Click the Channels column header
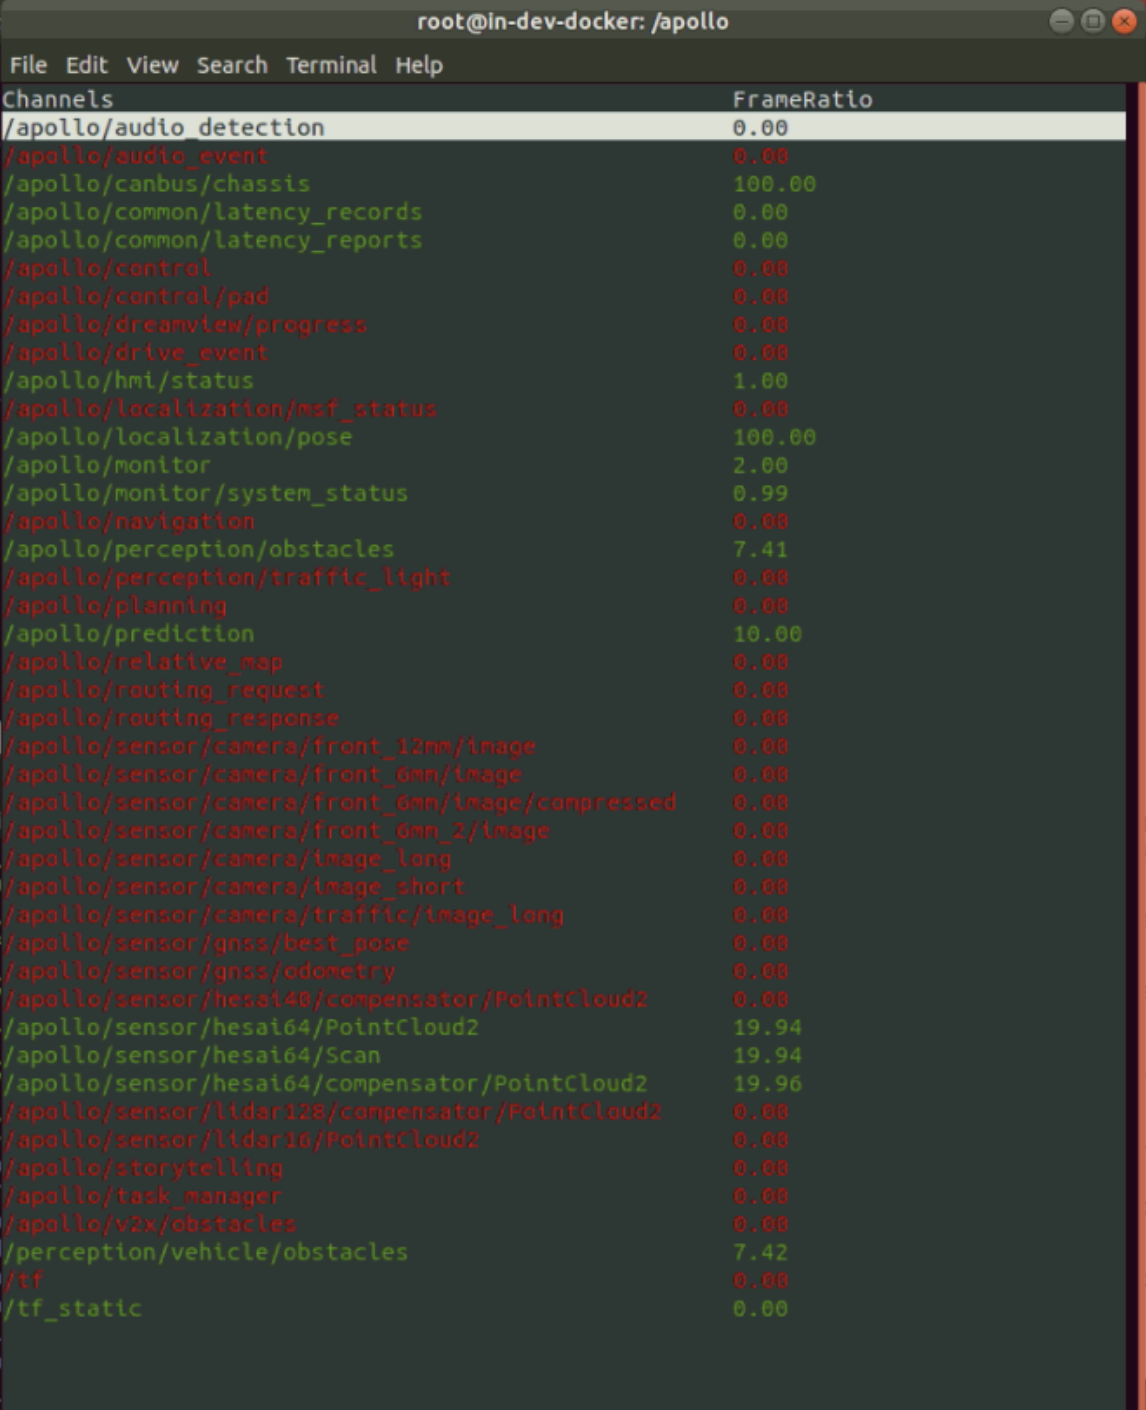The image size is (1146, 1410). coord(58,99)
